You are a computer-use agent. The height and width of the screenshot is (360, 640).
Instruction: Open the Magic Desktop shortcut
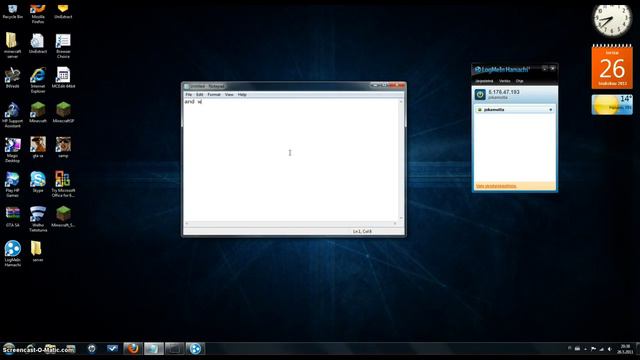point(13,150)
